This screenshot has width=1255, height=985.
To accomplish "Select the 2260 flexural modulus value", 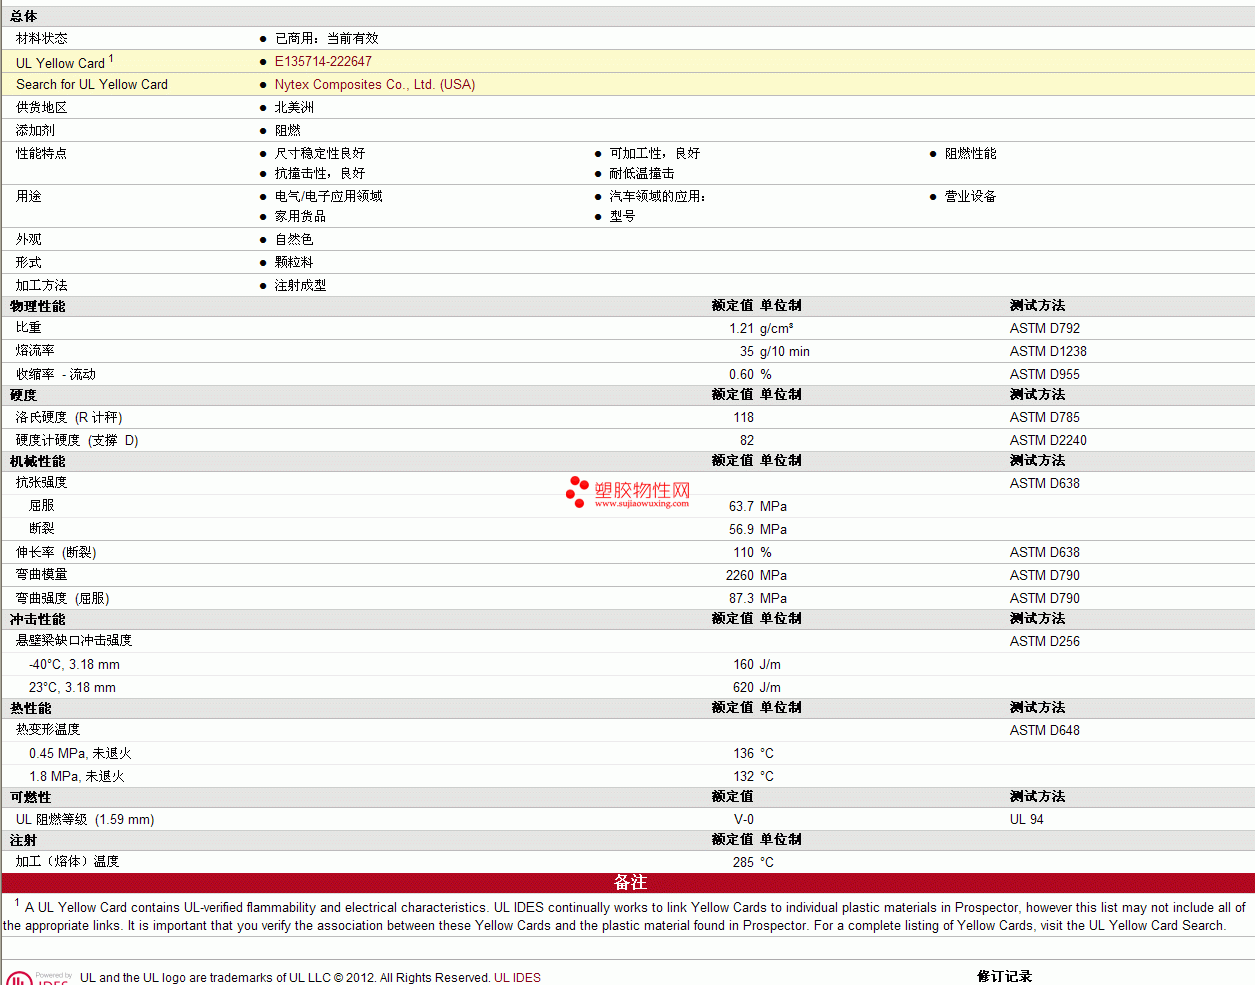I will (740, 575).
